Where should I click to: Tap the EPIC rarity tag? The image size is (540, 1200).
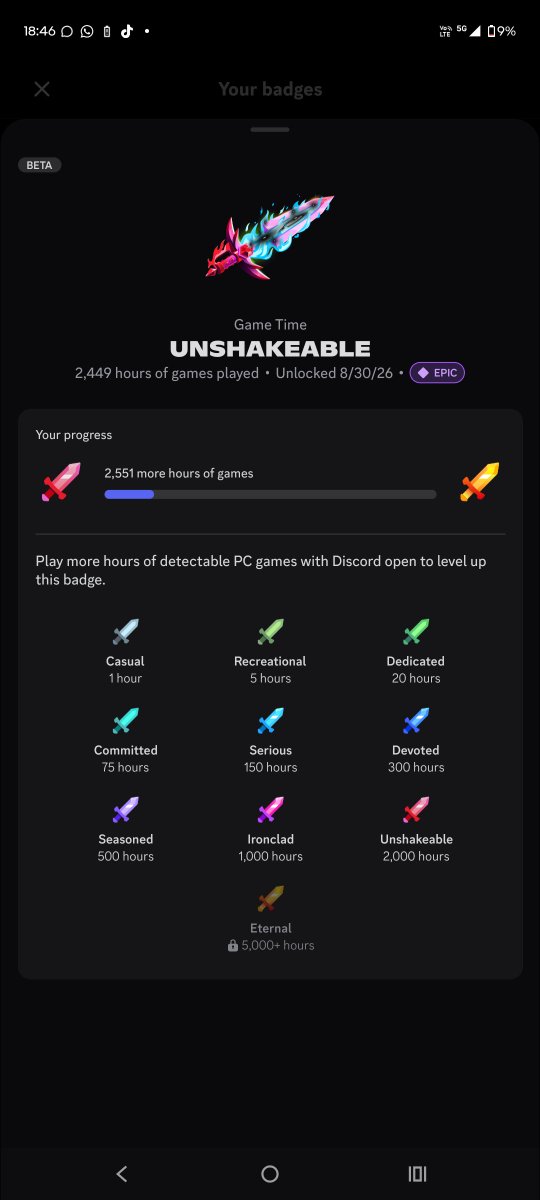tap(437, 373)
